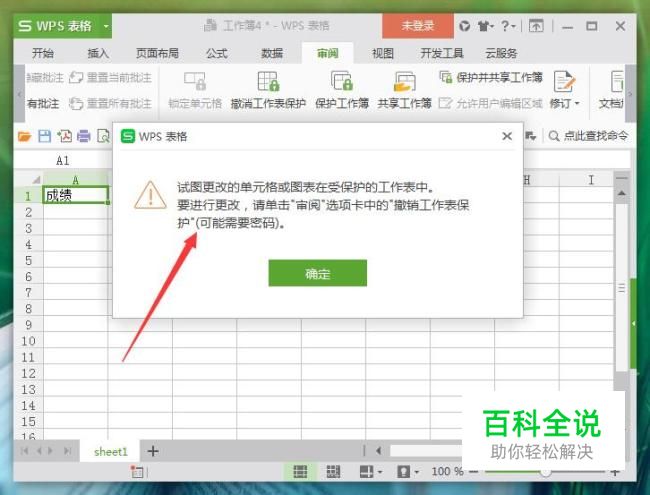Click the export to PDF icon
650x495 pixels.
click(x=64, y=136)
